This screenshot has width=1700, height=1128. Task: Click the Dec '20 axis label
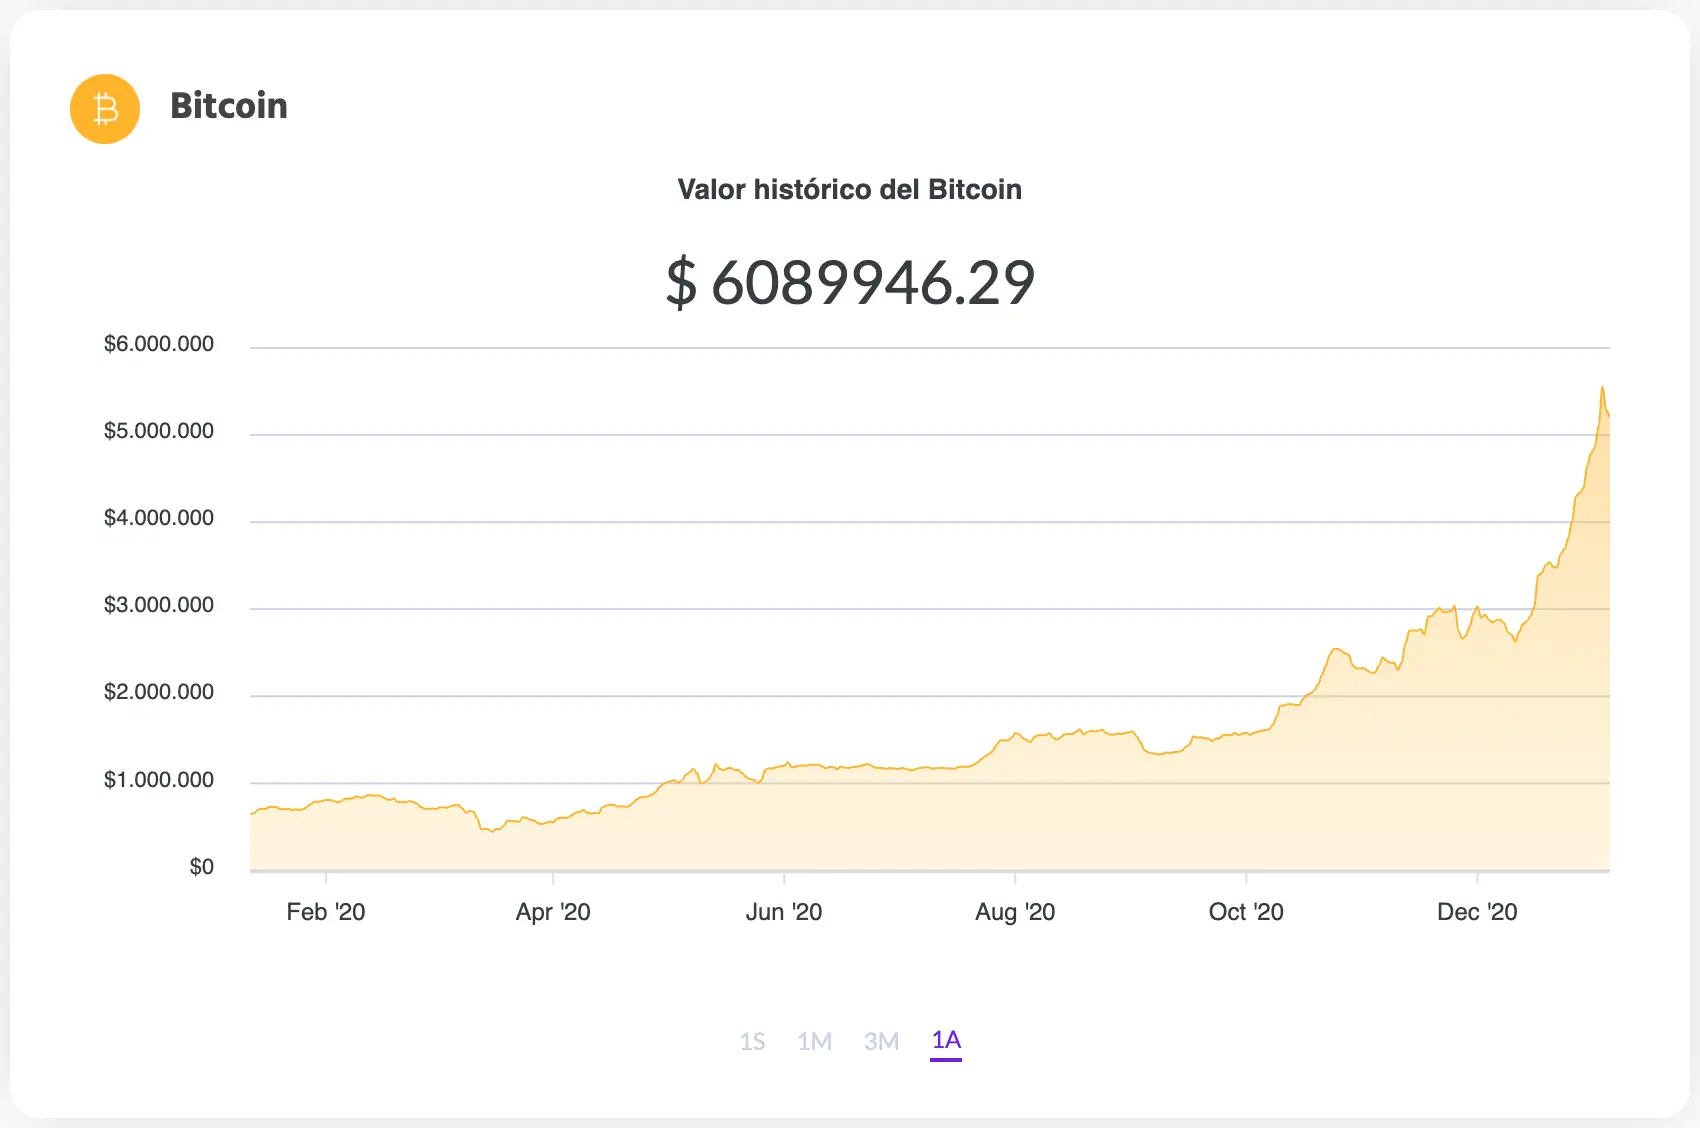point(1477,912)
